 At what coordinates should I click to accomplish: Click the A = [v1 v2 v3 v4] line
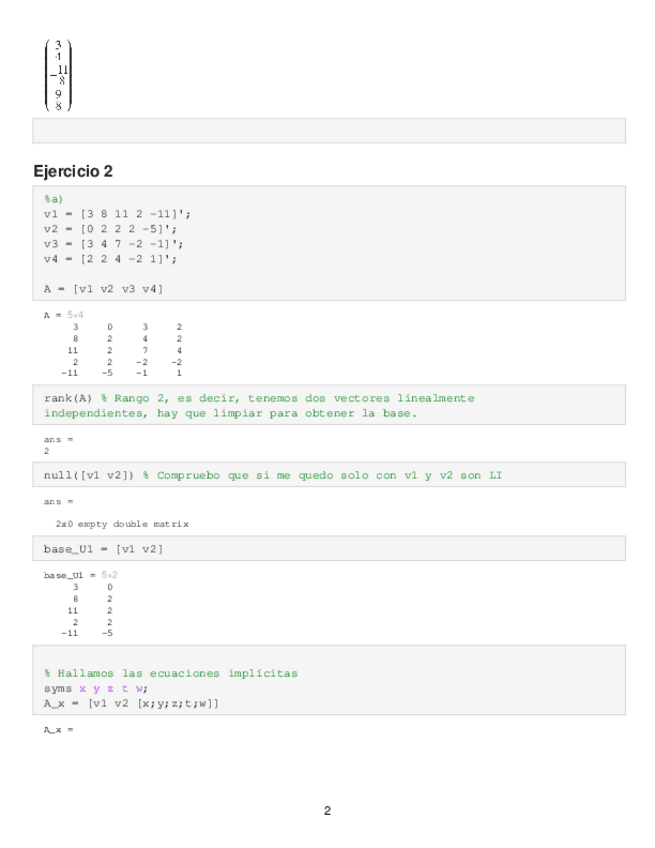click(x=103, y=289)
